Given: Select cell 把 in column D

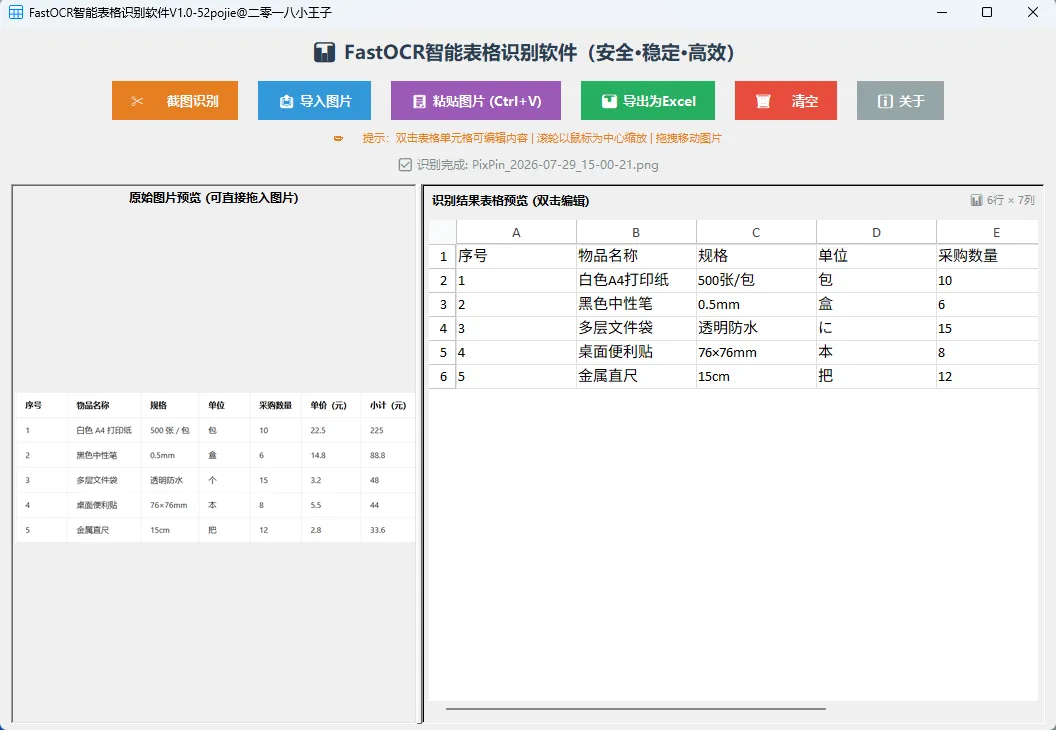Looking at the screenshot, I should click(876, 376).
